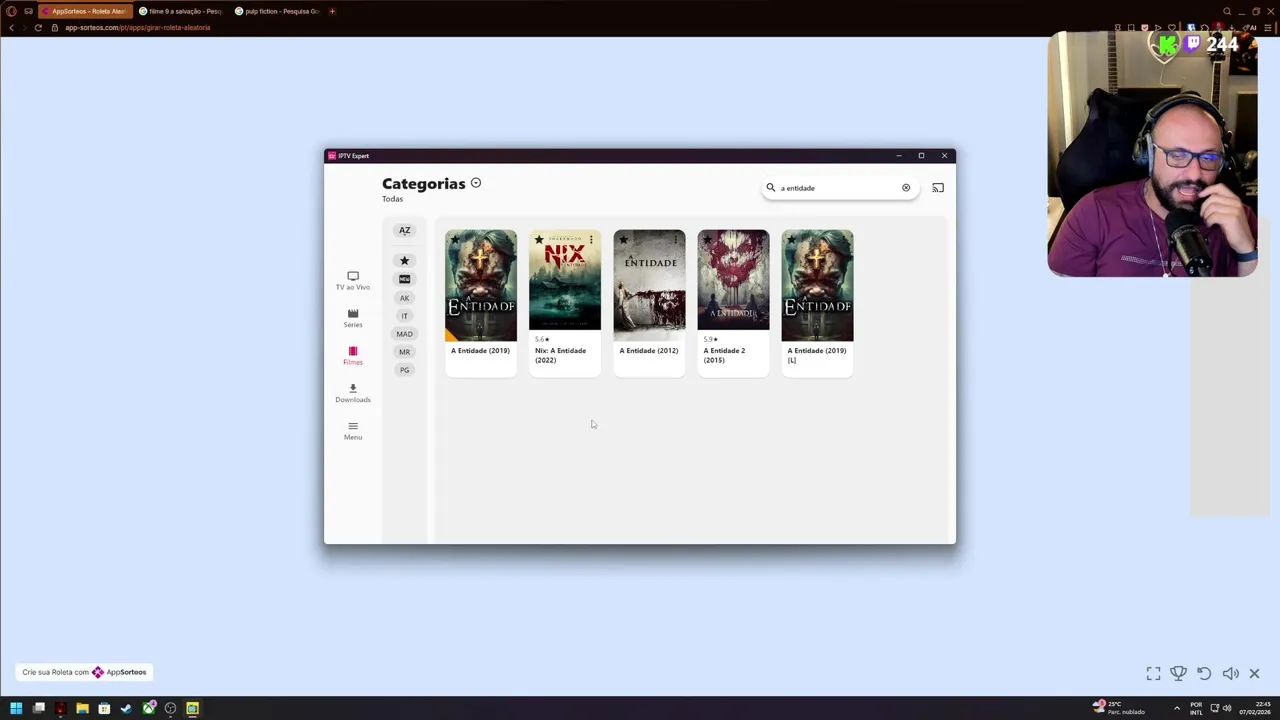The width and height of the screenshot is (1280, 720).
Task: Open Xbox app from the taskbar
Action: point(148,708)
